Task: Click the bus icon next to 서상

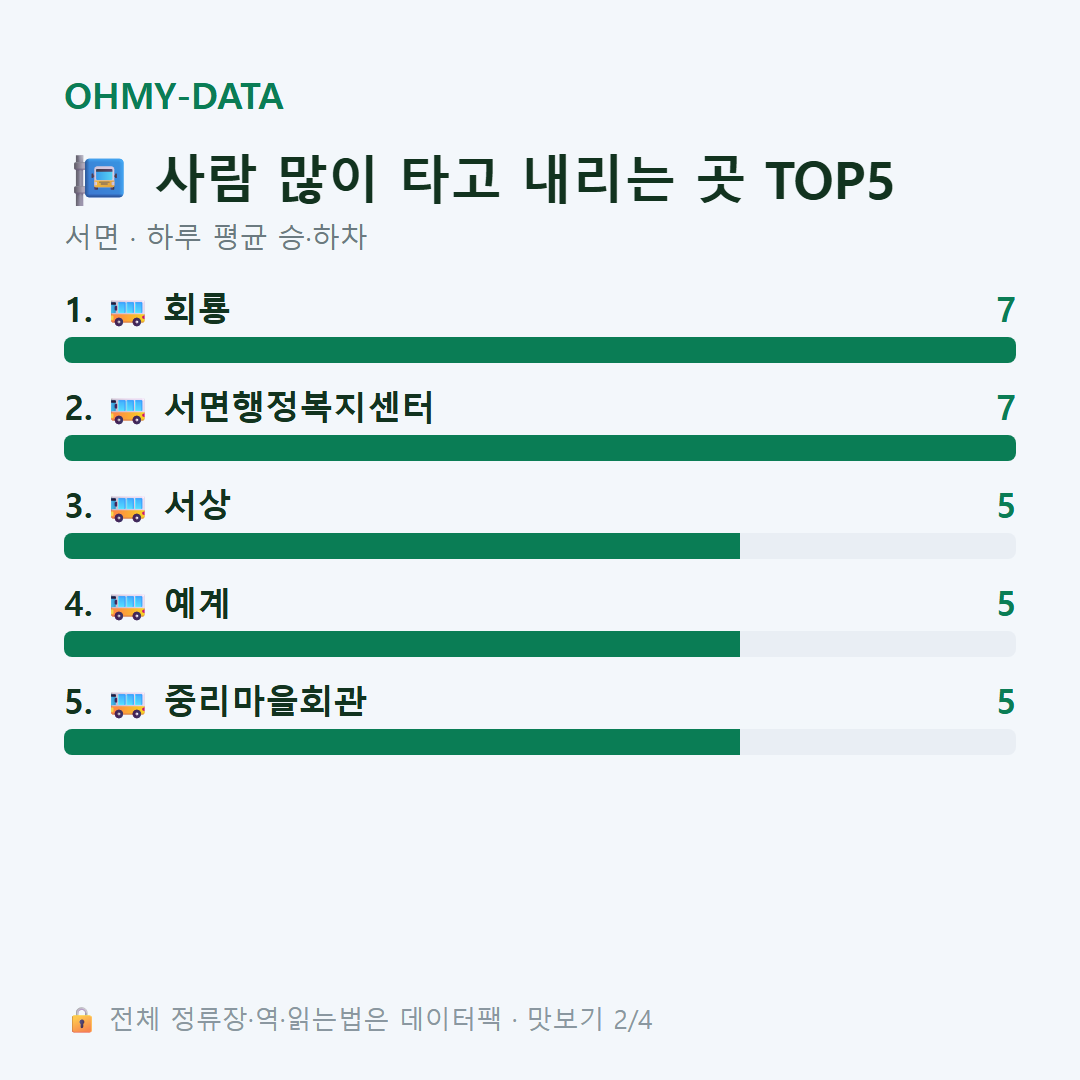Action: (128, 508)
